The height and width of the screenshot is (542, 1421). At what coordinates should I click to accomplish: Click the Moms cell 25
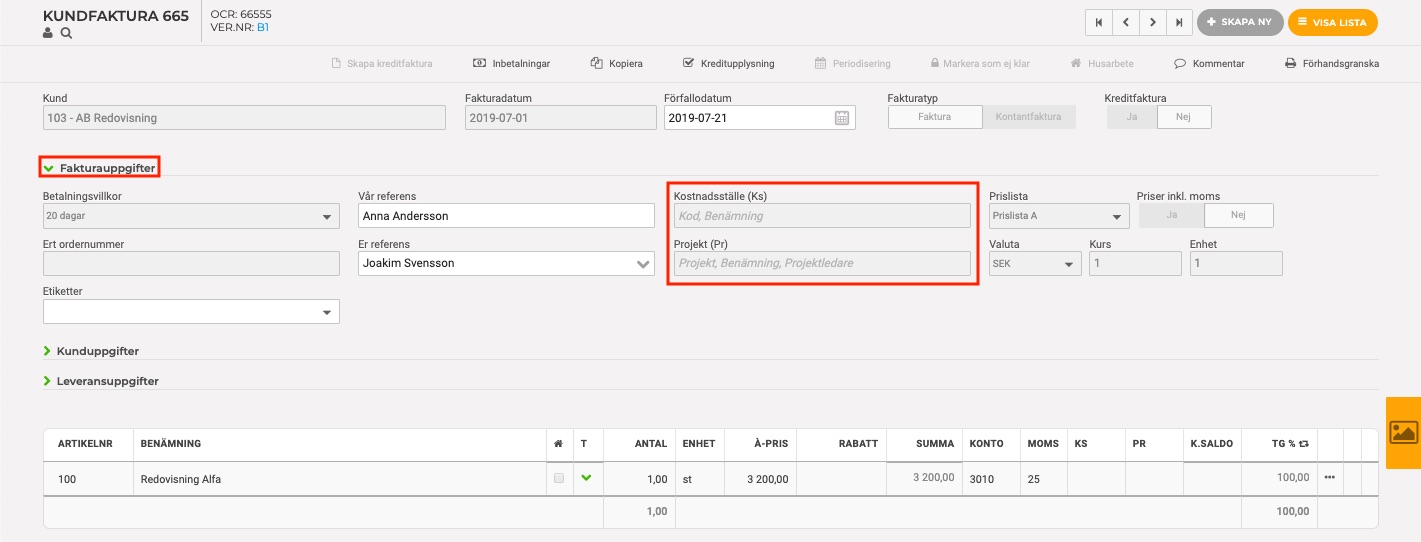pos(1043,479)
